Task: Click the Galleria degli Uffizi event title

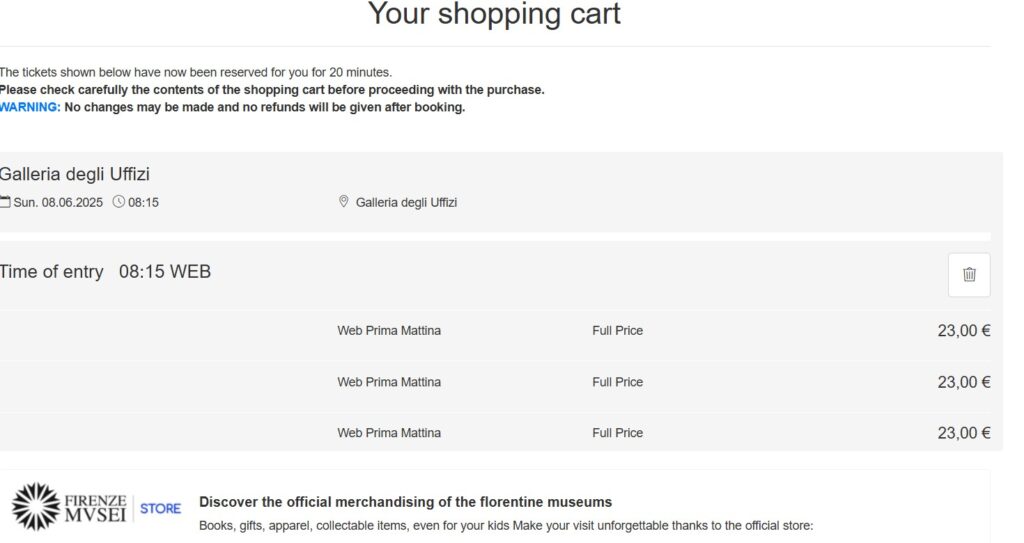Action: 74,174
